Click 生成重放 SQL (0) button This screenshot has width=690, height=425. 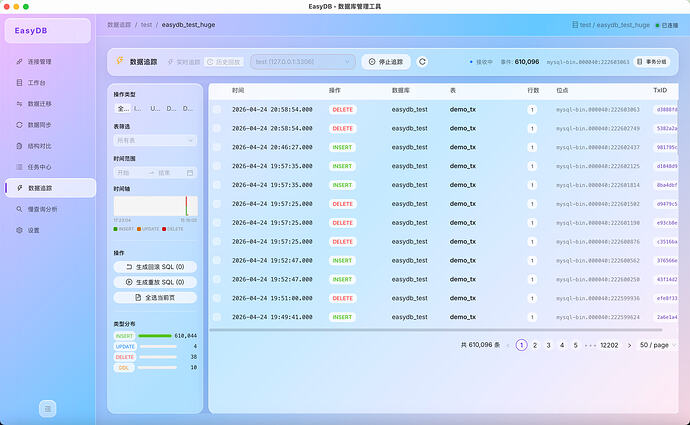tap(155, 282)
